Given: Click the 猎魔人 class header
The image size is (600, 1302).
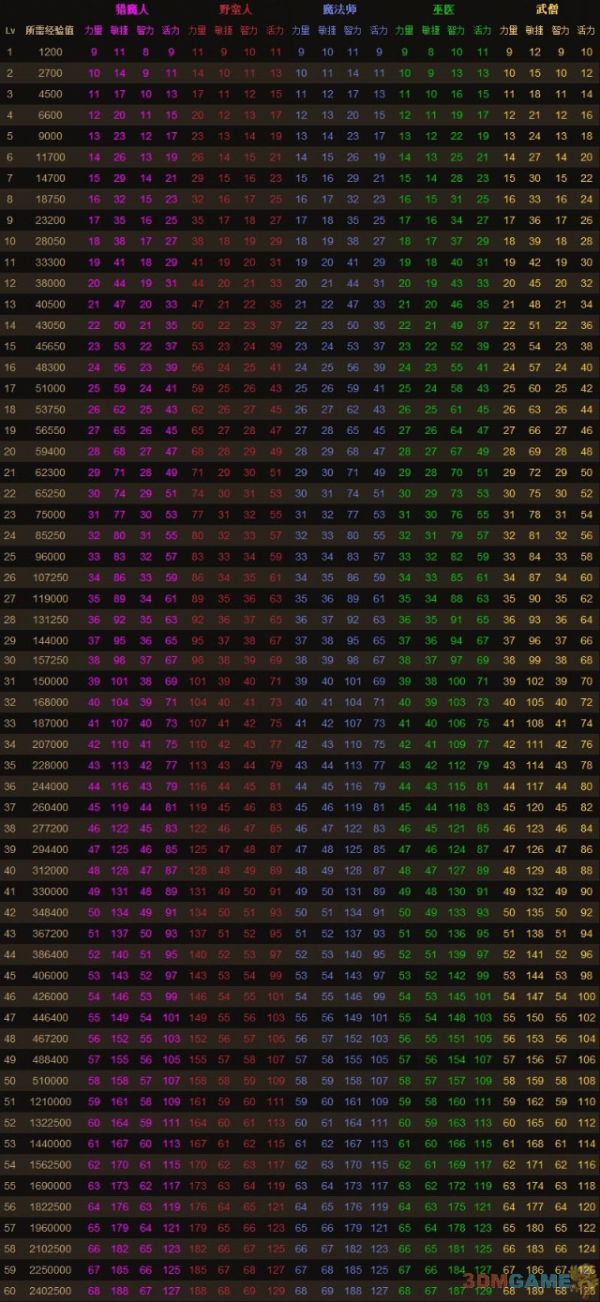Looking at the screenshot, I should pyautogui.click(x=132, y=9).
